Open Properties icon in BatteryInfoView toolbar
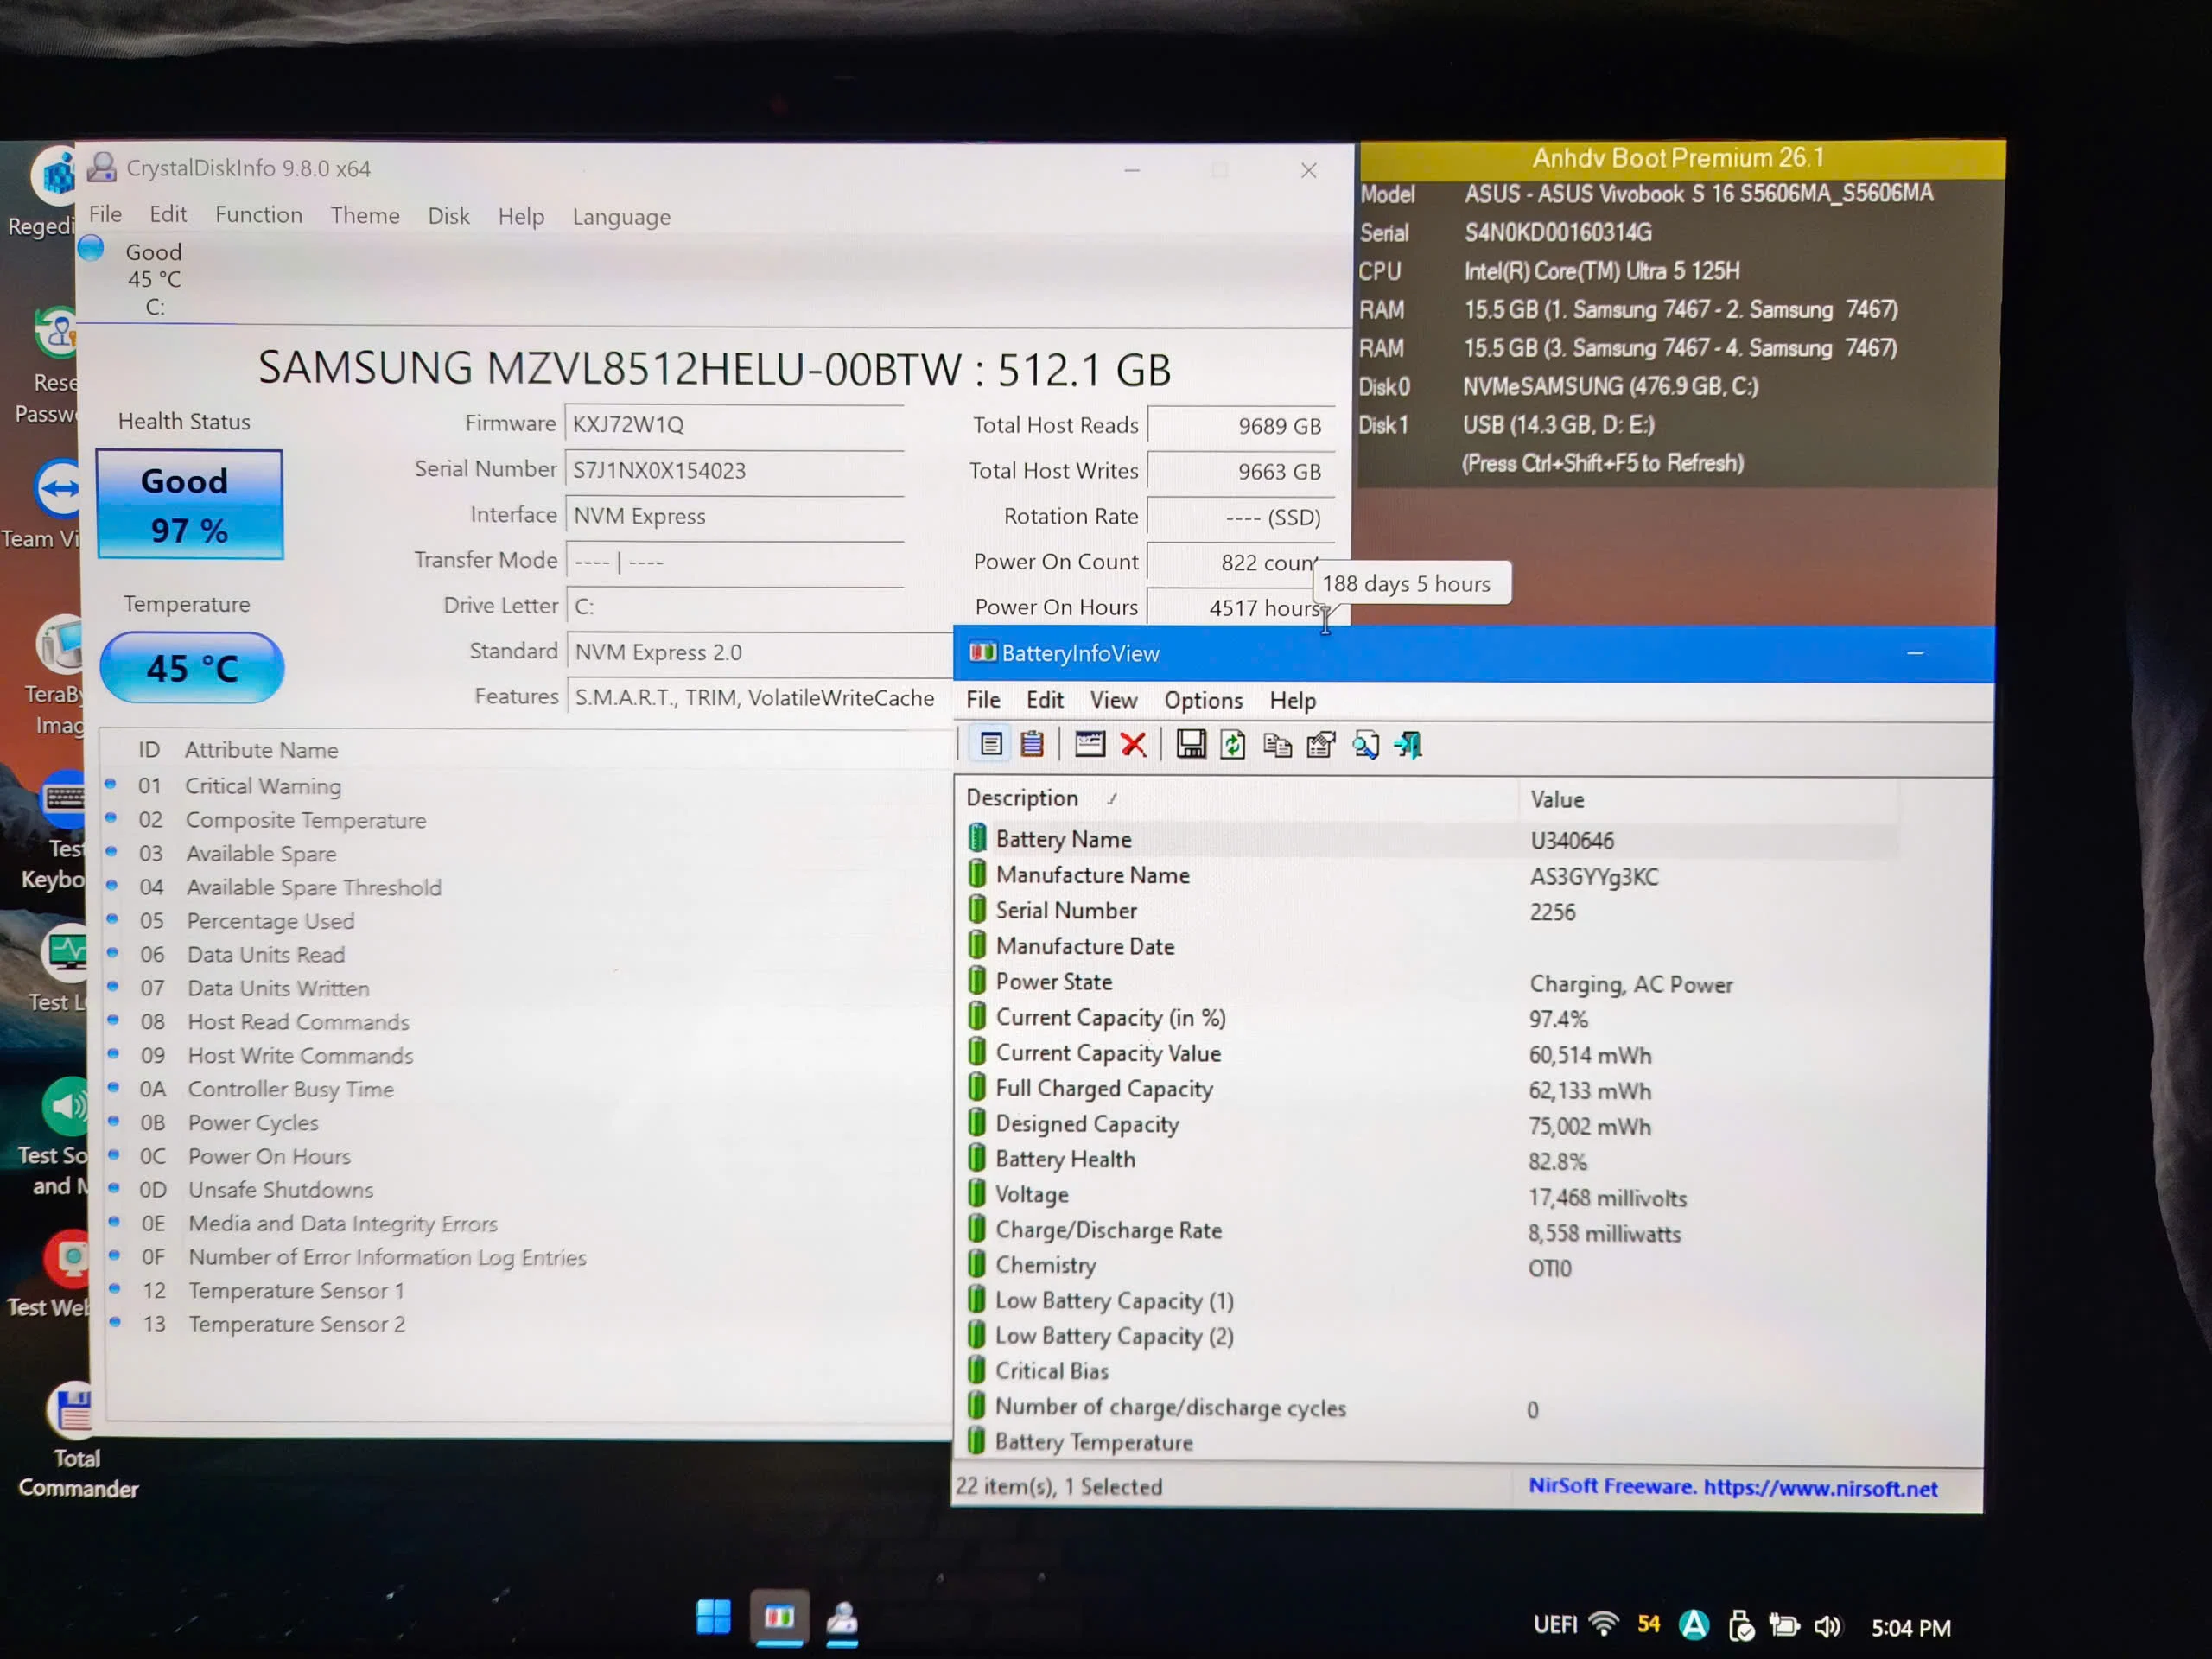Screen dimensions: 2212x1659 click(x=1321, y=745)
